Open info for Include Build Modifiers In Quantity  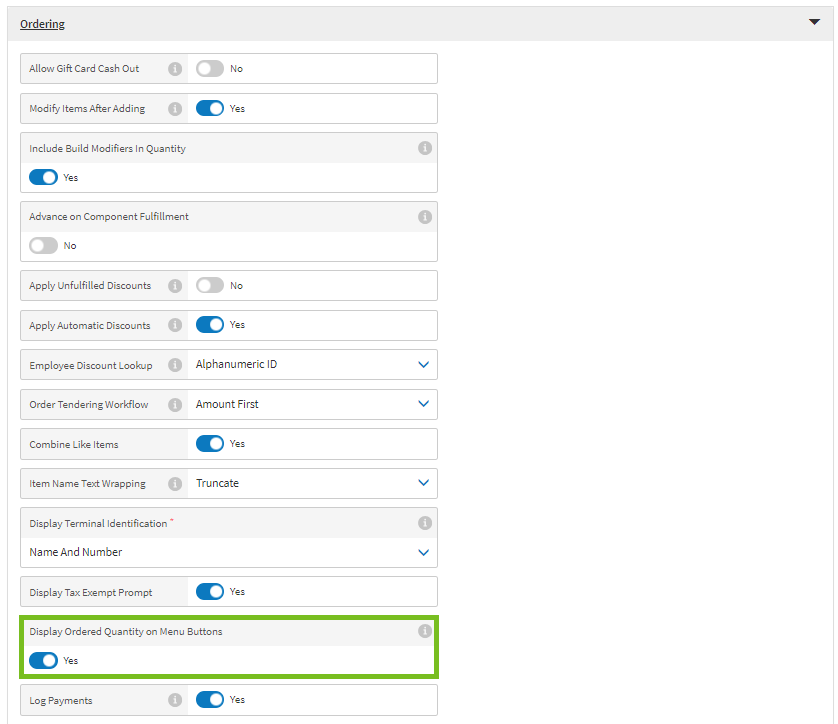(x=424, y=147)
